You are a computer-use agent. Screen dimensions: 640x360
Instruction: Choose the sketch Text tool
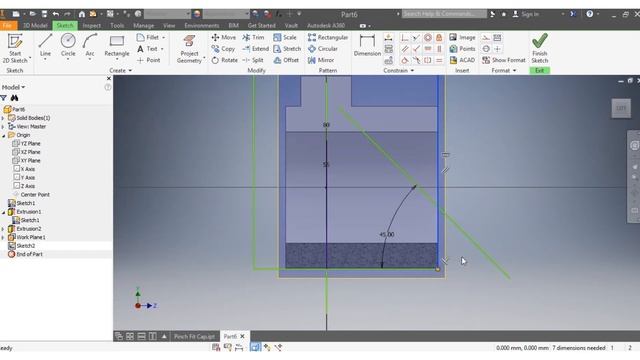pyautogui.click(x=149, y=49)
